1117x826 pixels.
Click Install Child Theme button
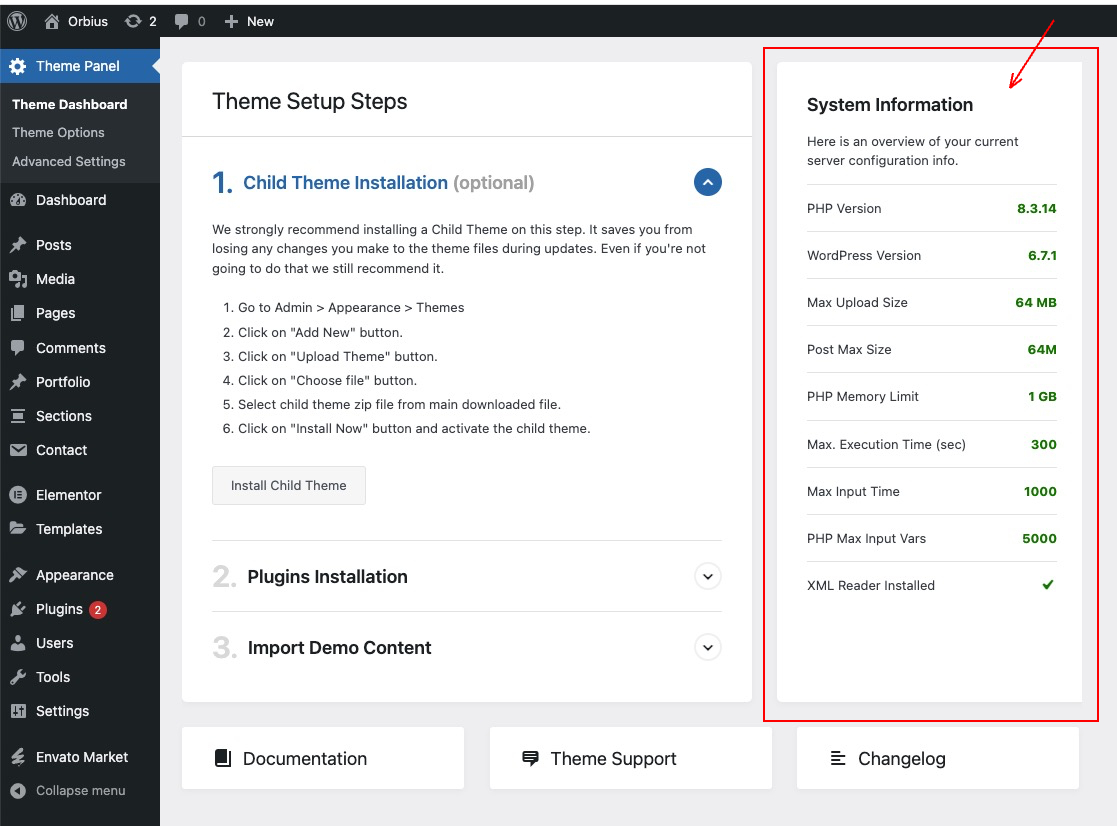[289, 486]
